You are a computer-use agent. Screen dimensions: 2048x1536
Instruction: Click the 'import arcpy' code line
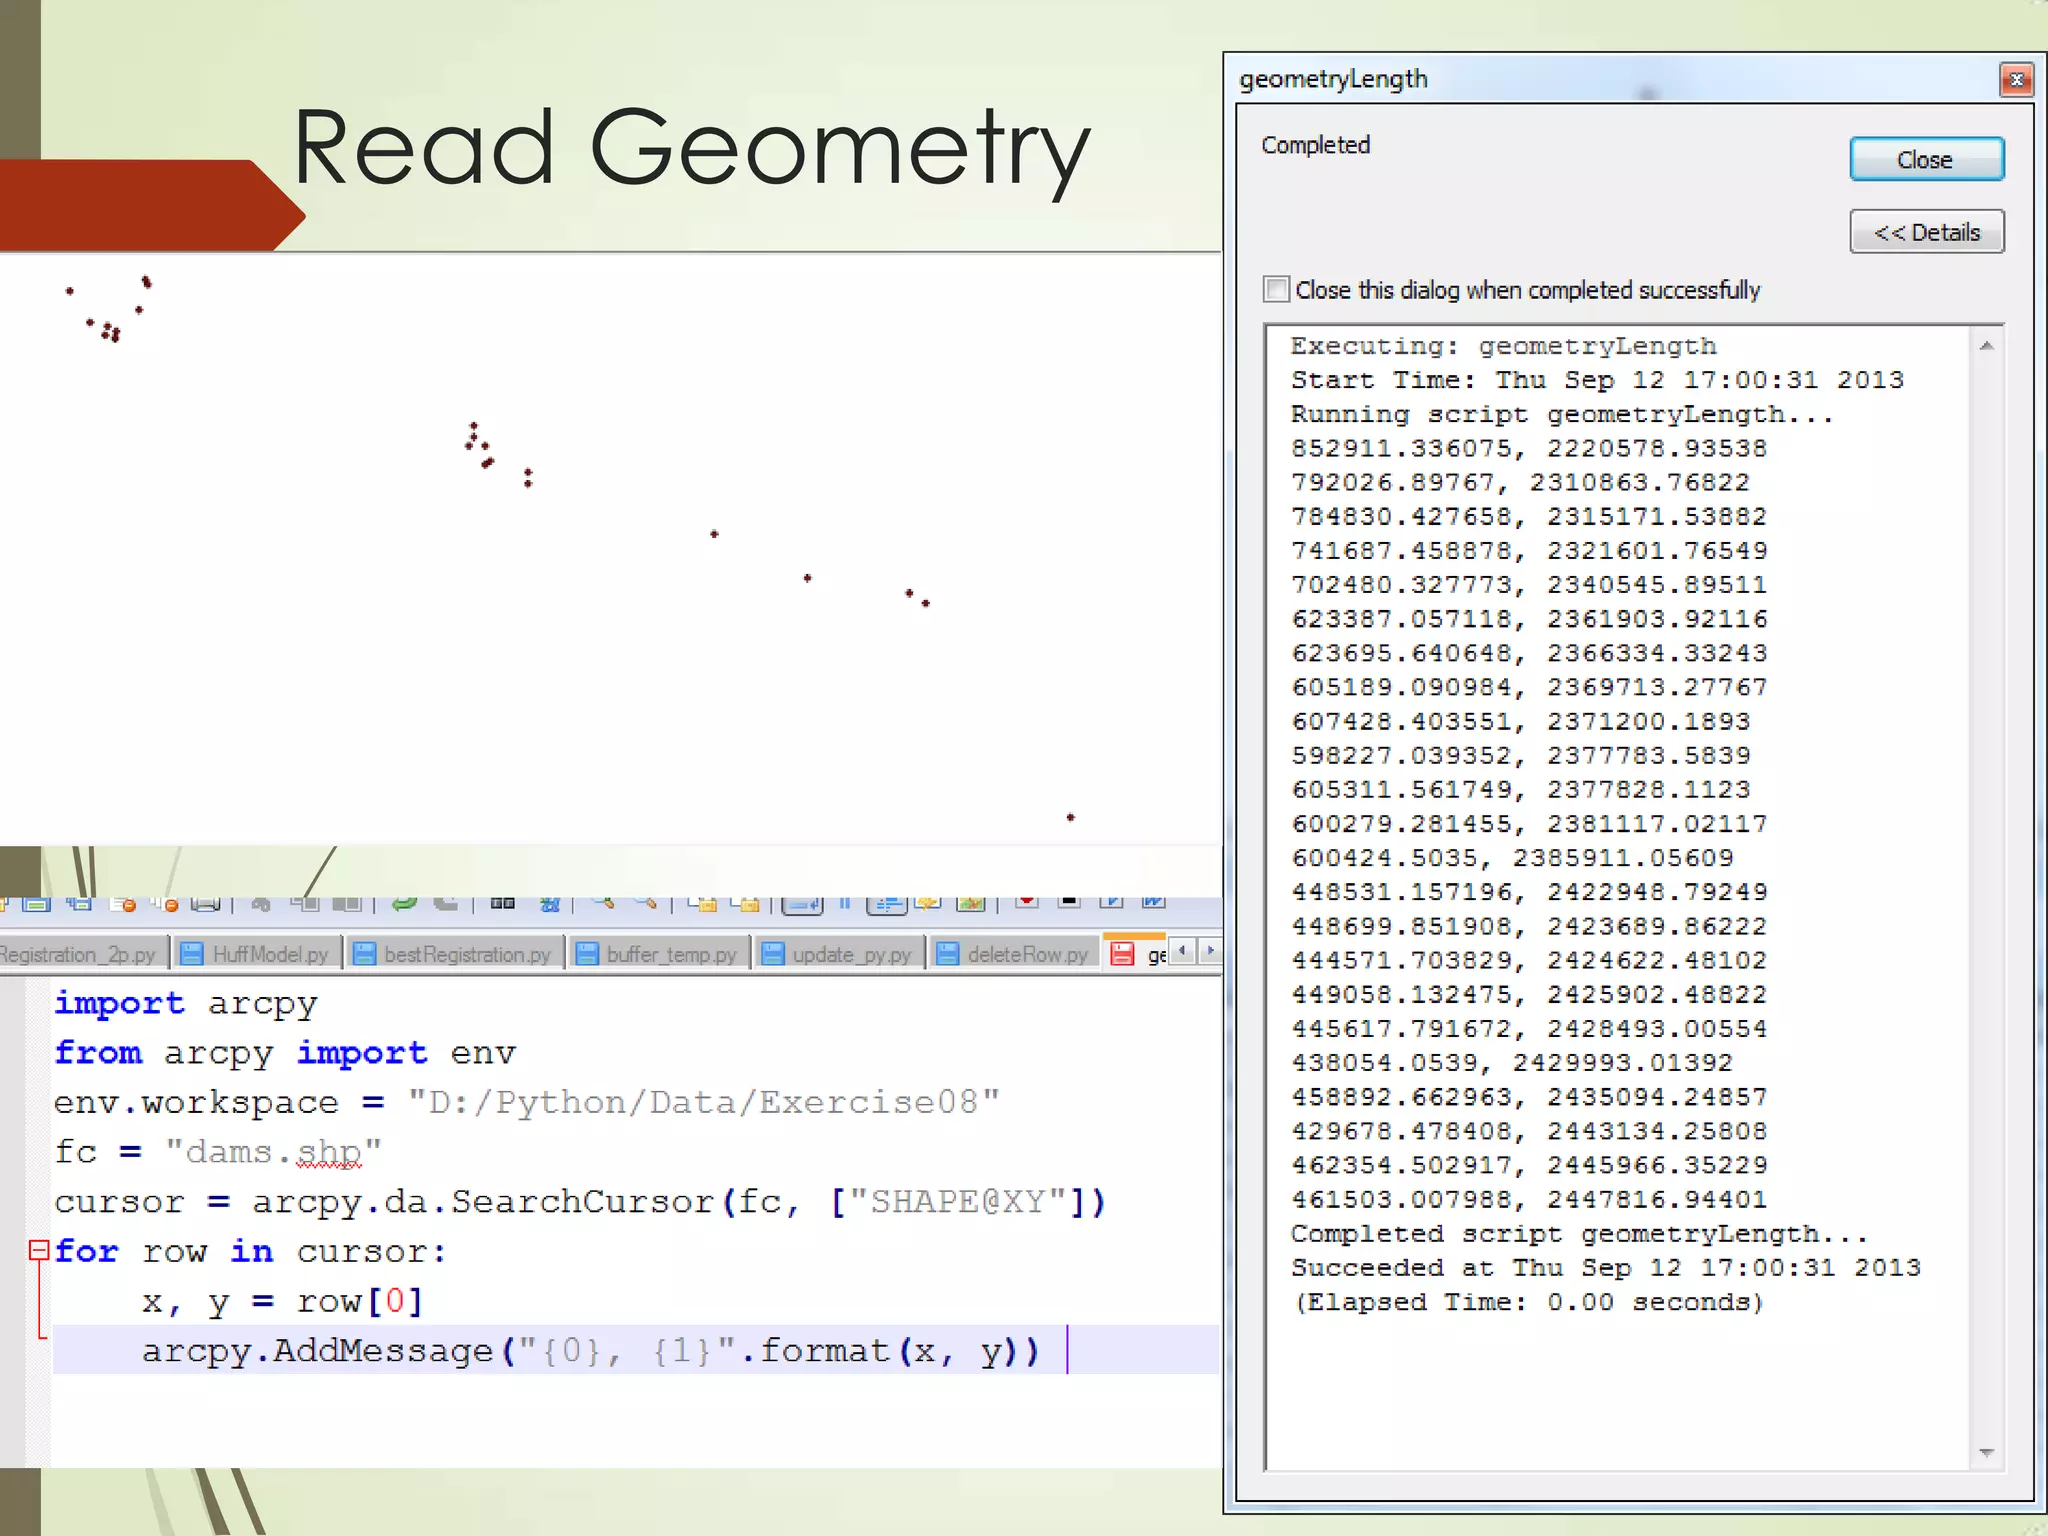(185, 1003)
